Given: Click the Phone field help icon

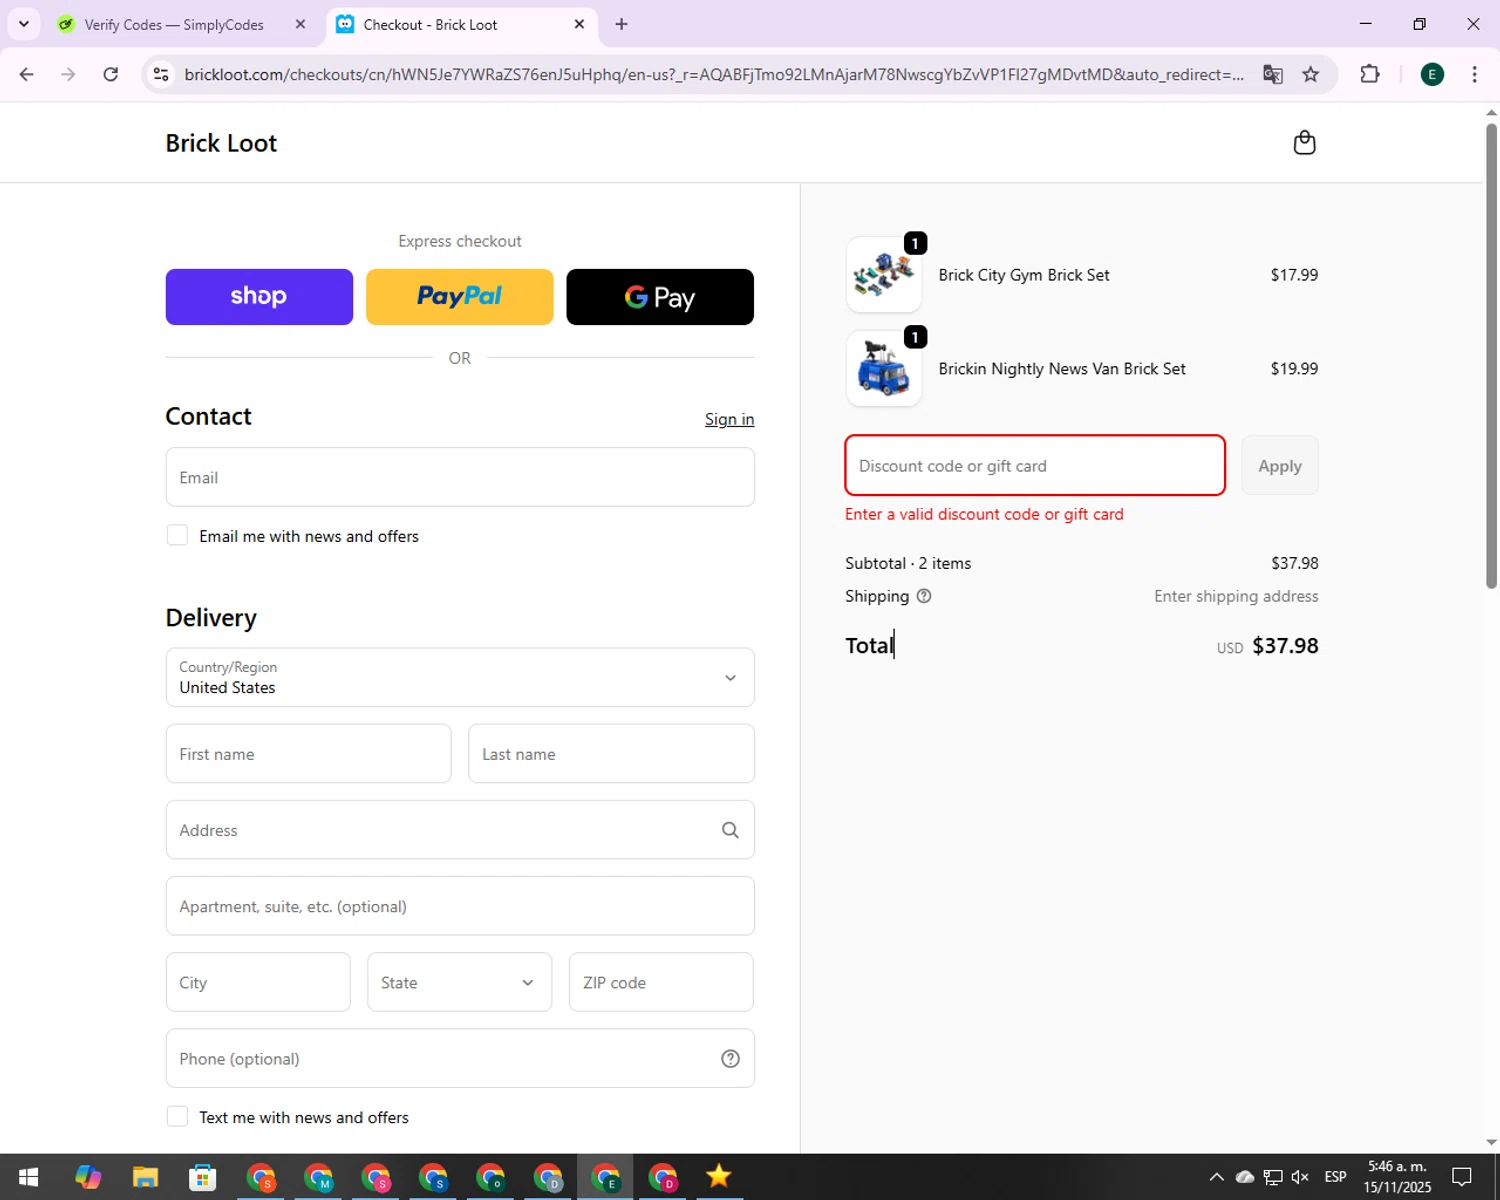Looking at the screenshot, I should 730,1059.
